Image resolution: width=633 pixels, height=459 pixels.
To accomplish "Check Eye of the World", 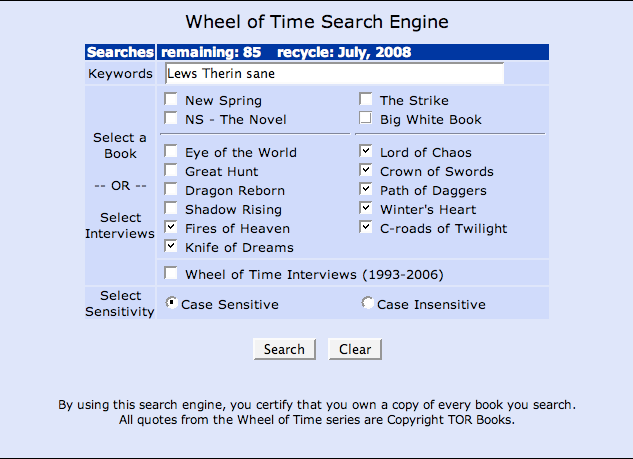I will (171, 151).
